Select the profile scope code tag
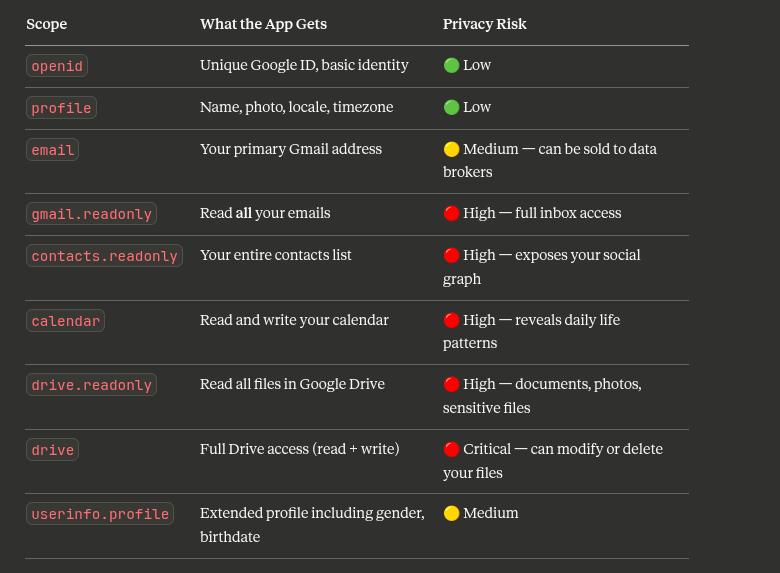 point(61,107)
